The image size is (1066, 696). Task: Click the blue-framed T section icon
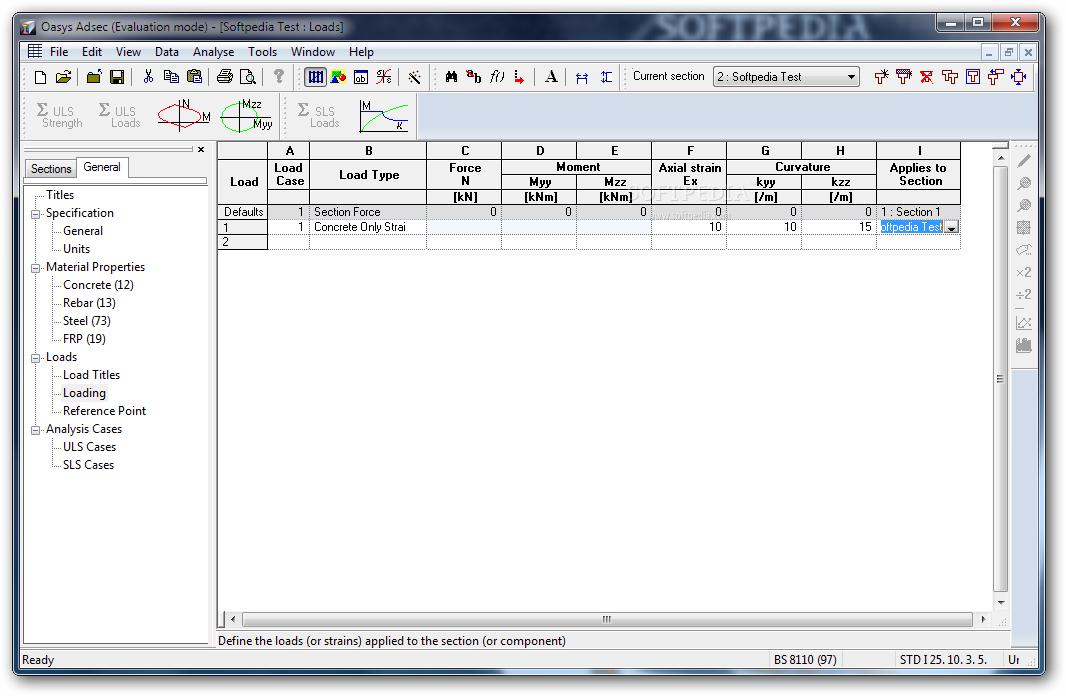(x=973, y=77)
